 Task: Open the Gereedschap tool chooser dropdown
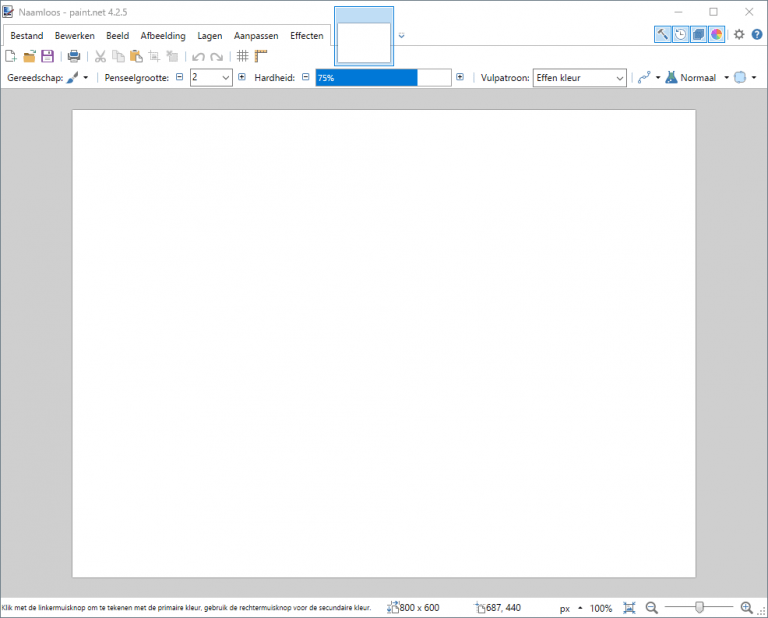point(78,77)
